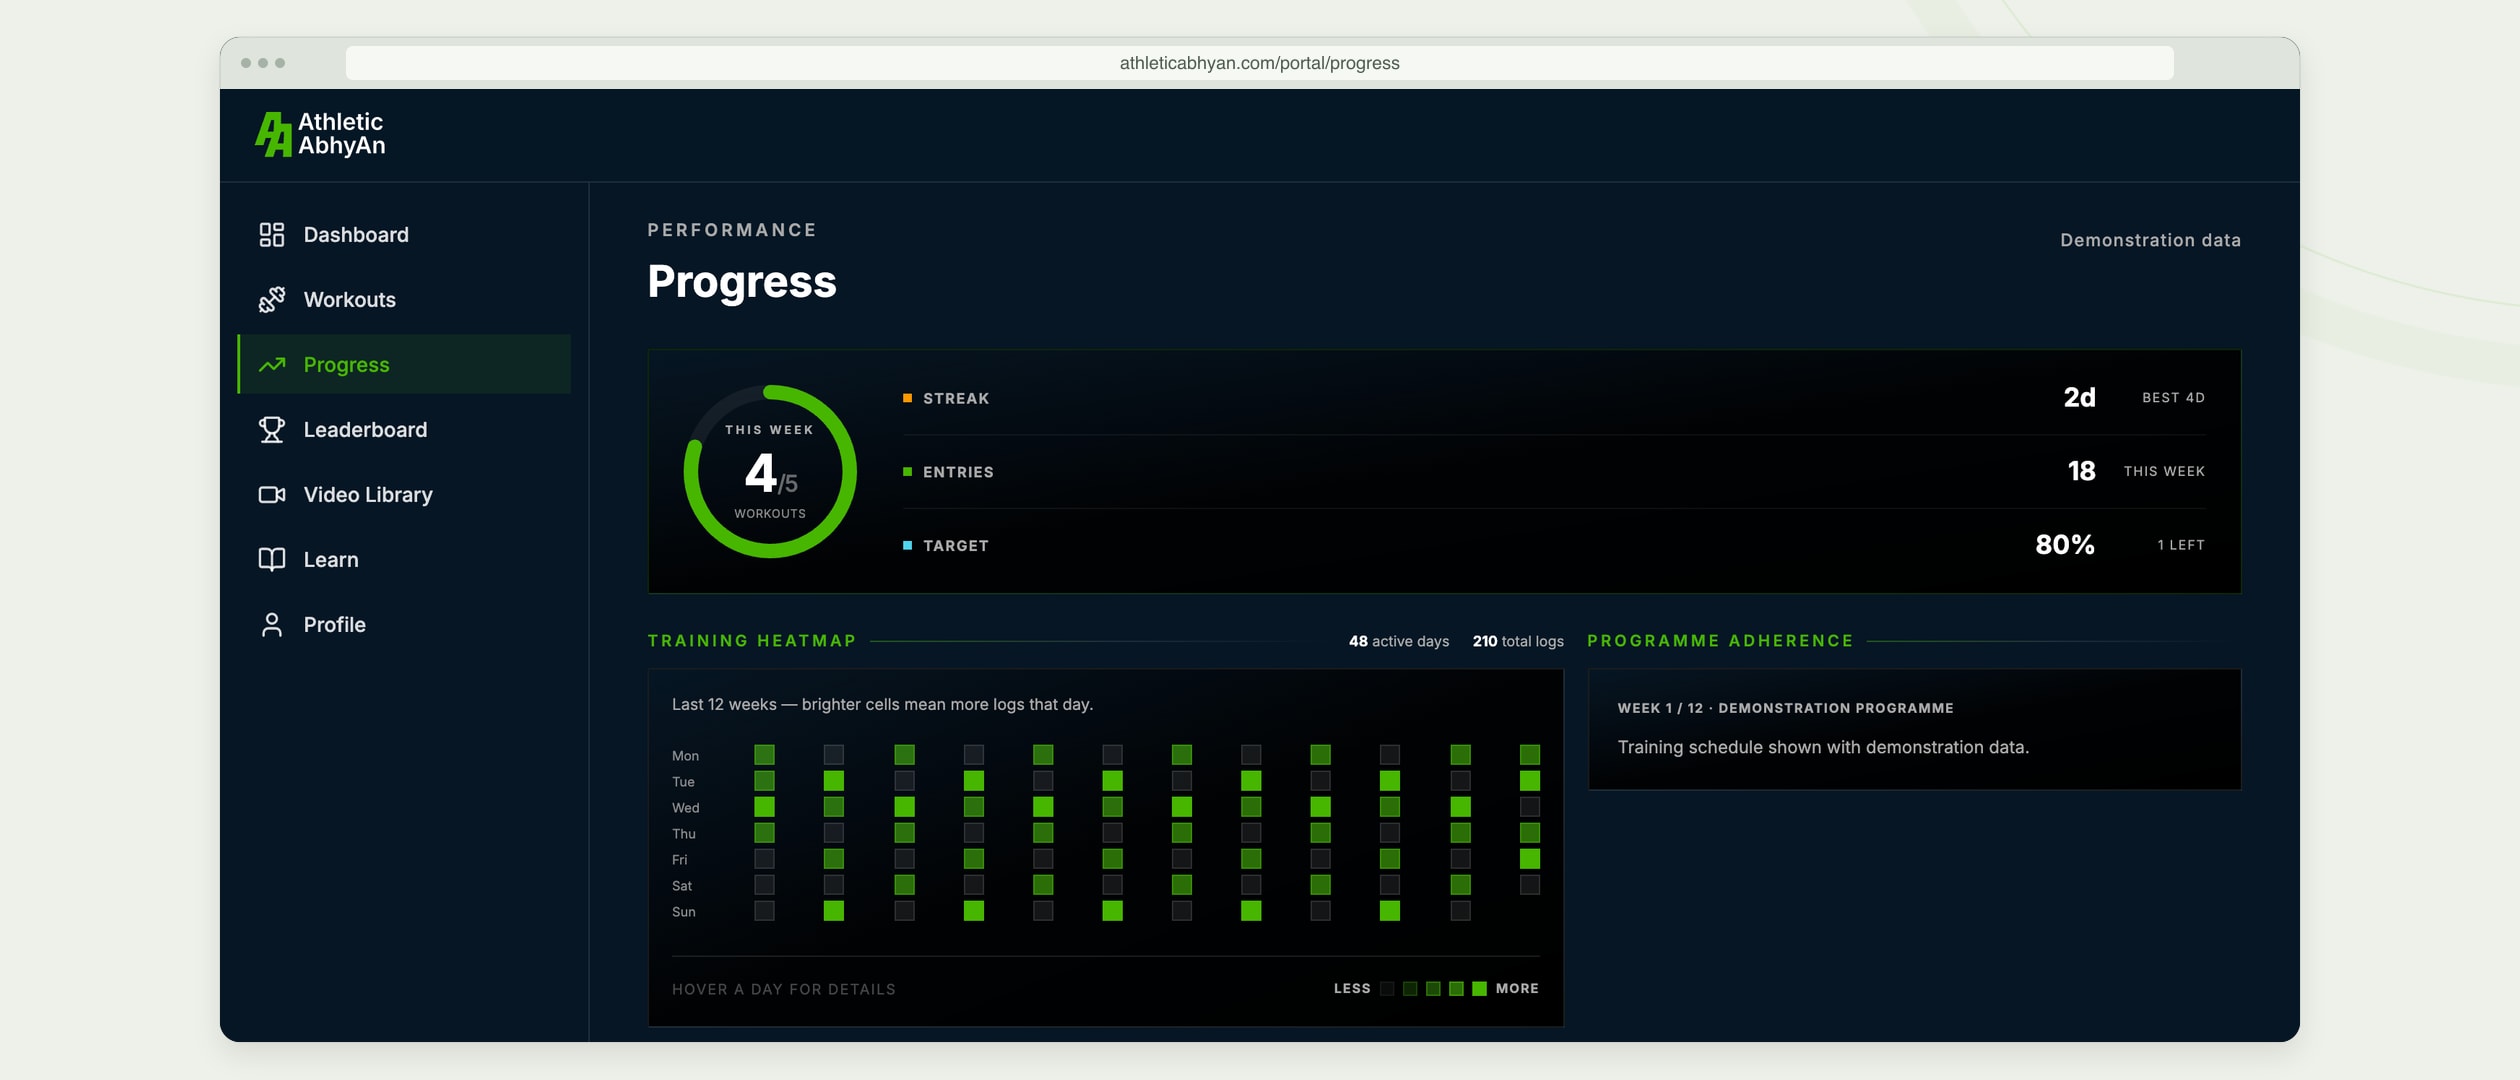2520x1080 pixels.
Task: Select Learn in the sidebar
Action: (x=404, y=560)
